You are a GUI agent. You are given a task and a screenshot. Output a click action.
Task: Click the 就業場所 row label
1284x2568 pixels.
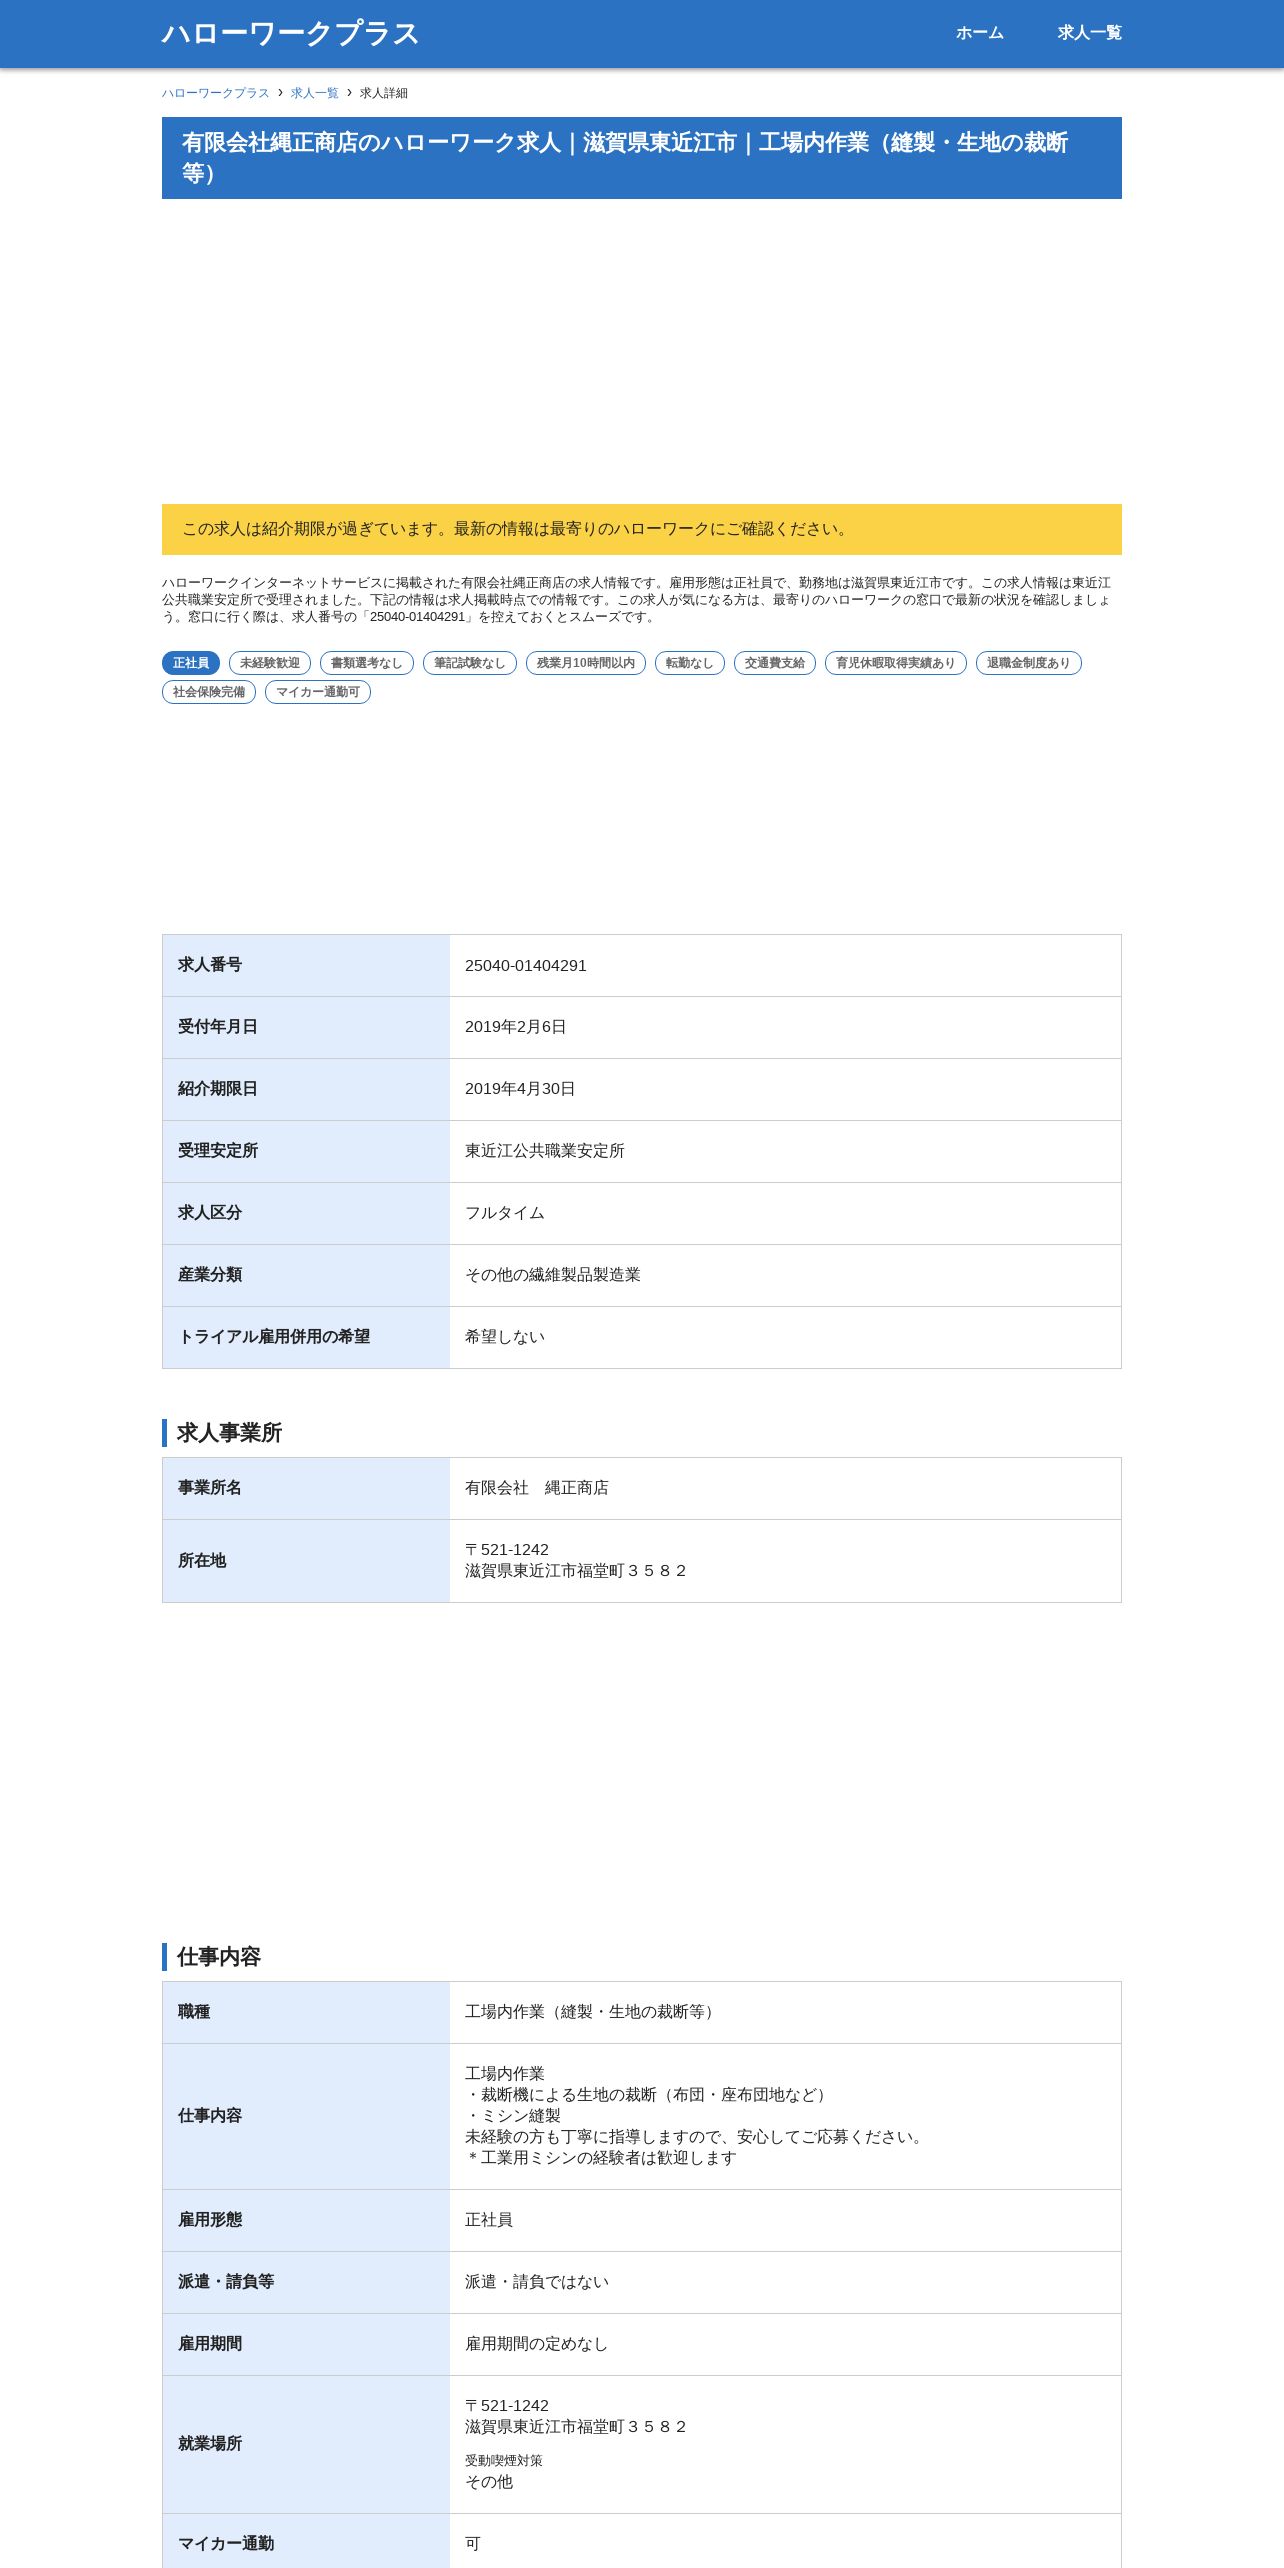(210, 2444)
